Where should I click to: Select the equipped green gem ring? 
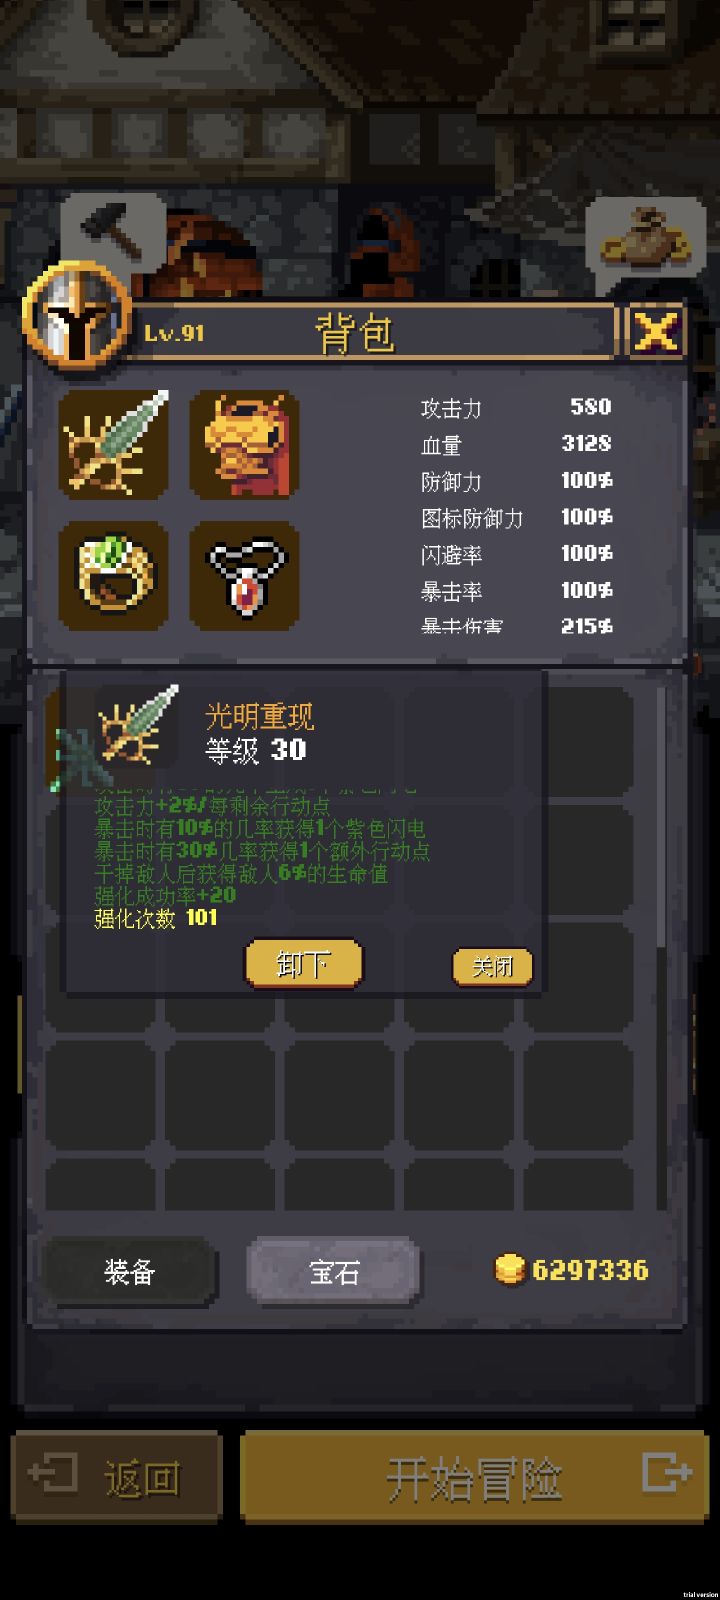click(x=113, y=575)
